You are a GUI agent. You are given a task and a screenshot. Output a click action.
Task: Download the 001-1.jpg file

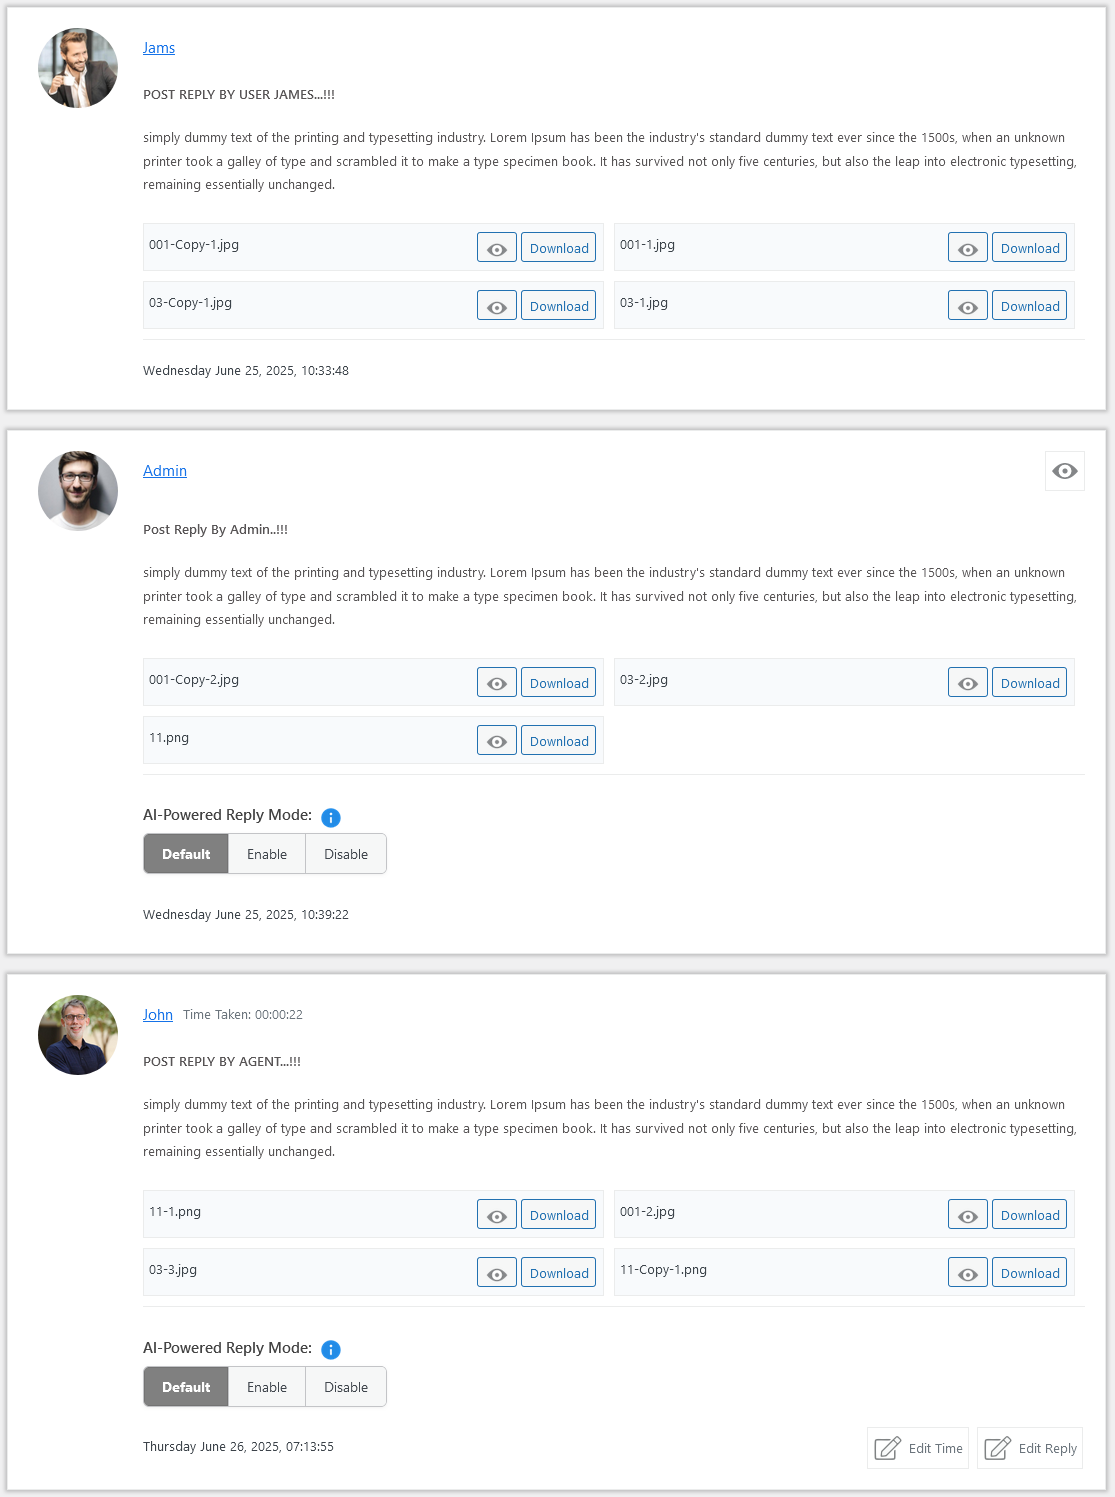(1029, 248)
